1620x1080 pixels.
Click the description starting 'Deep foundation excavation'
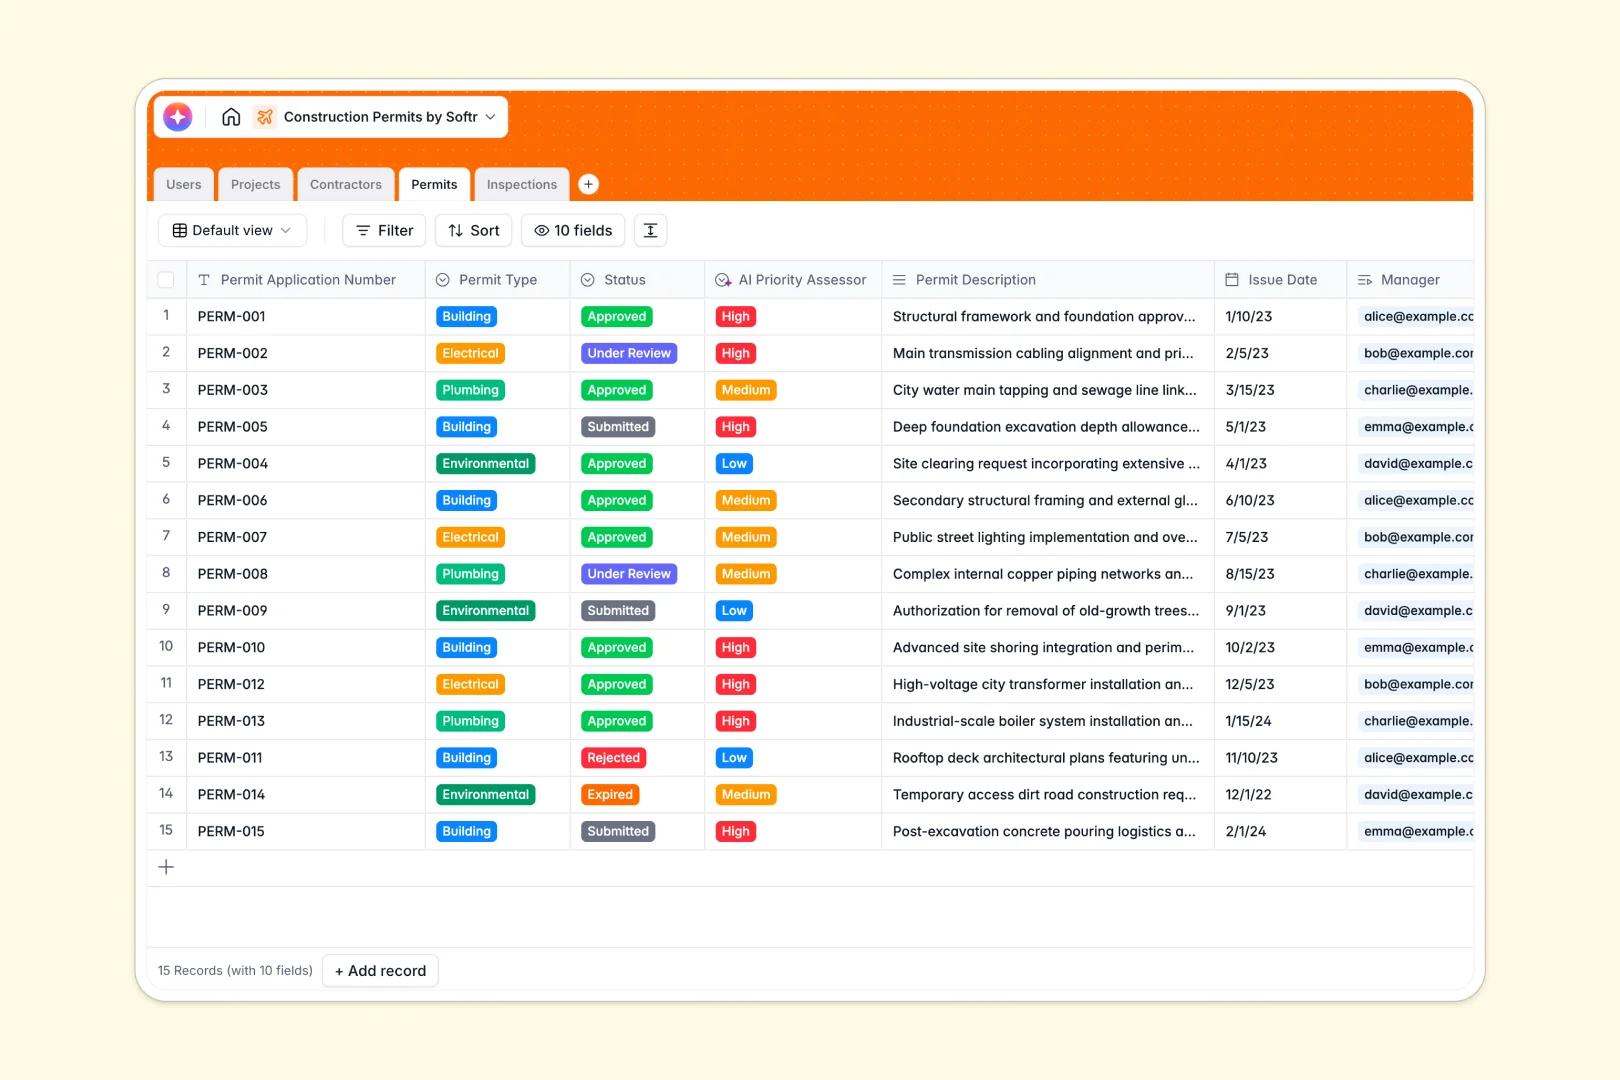1046,427
